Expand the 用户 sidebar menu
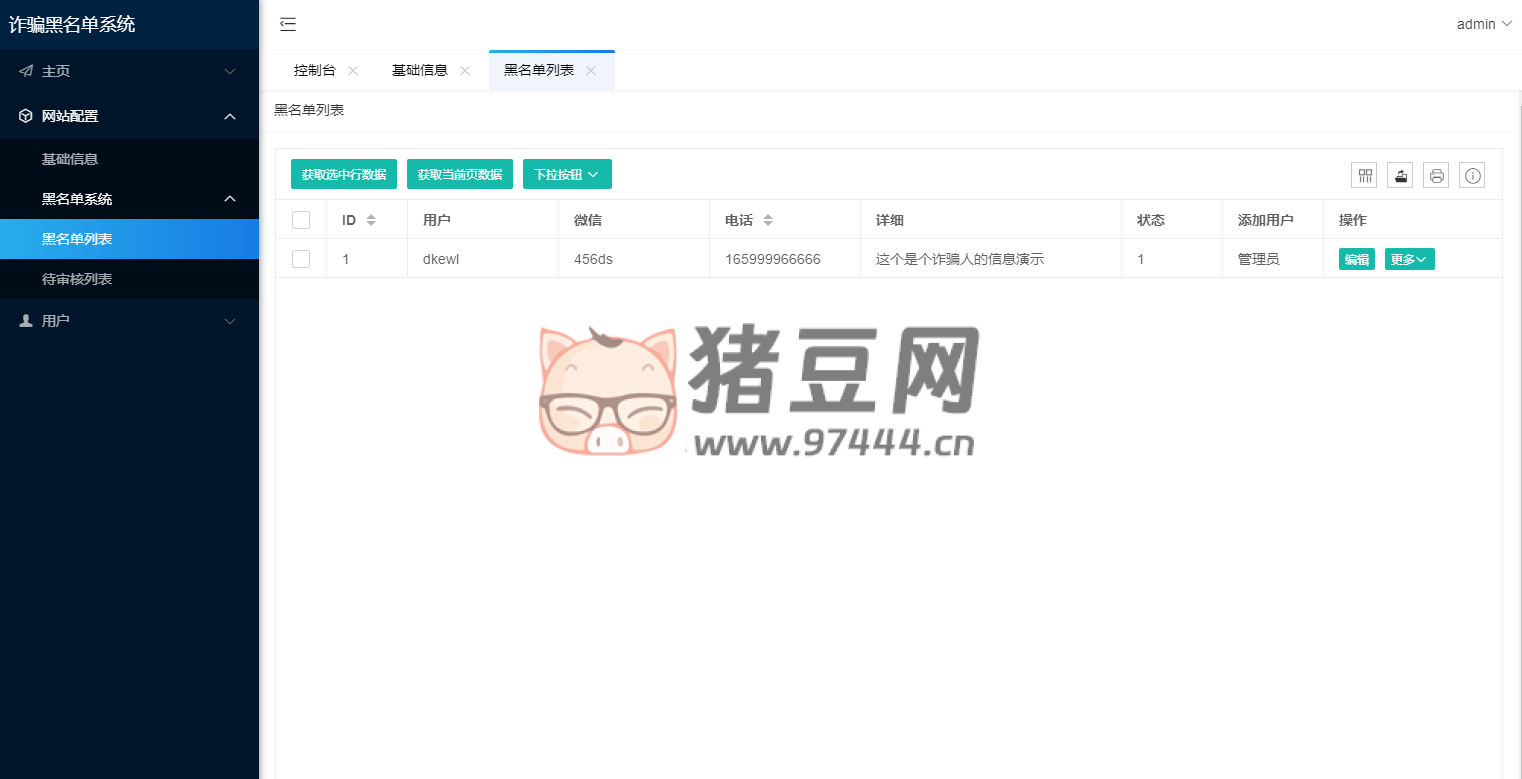Viewport: 1522px width, 779px height. 129,321
